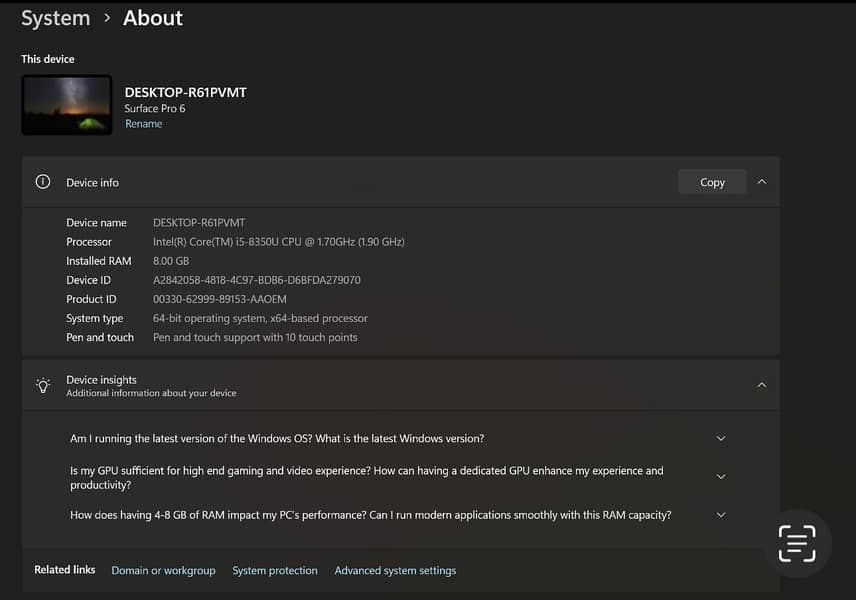Image resolution: width=856 pixels, height=600 pixels.
Task: Collapse the Device info section chevron
Action: (x=762, y=182)
